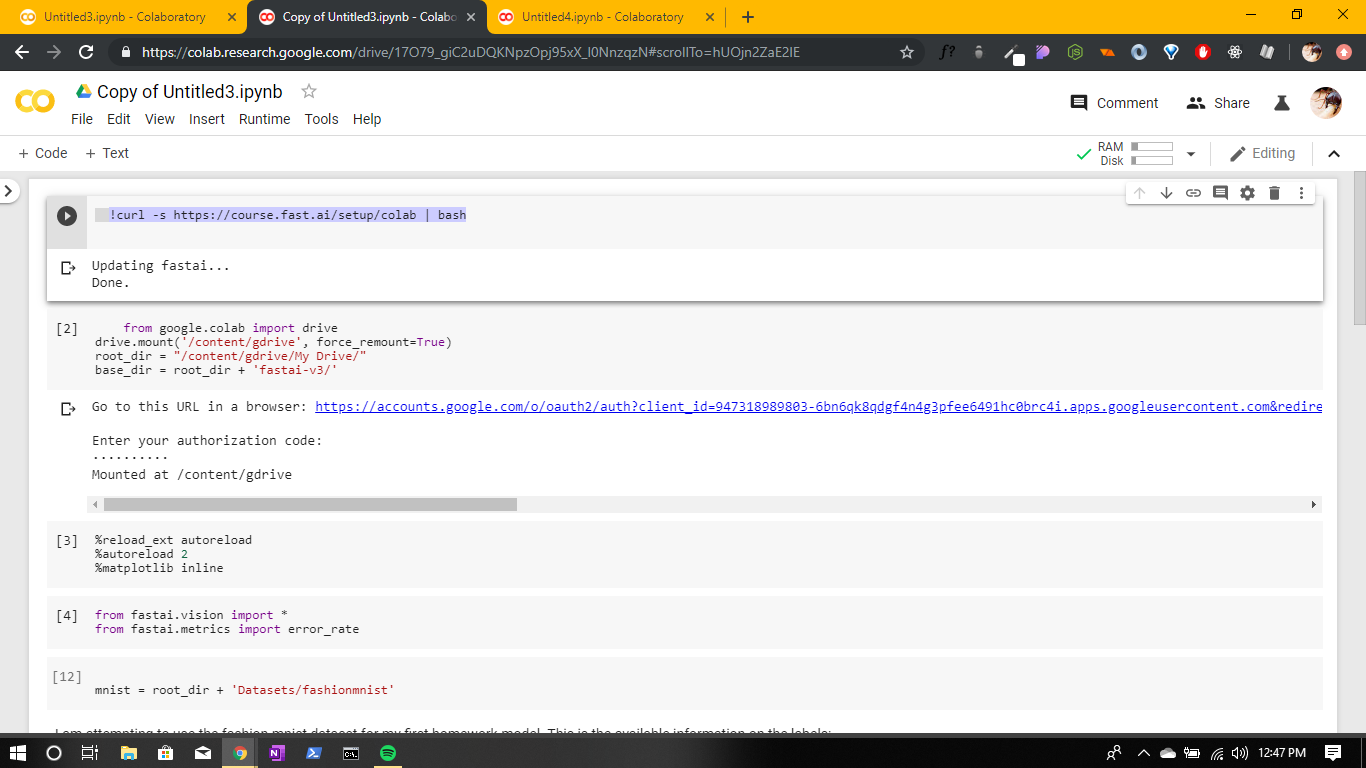
Task: Copy link to the selected cell
Action: (x=1193, y=193)
